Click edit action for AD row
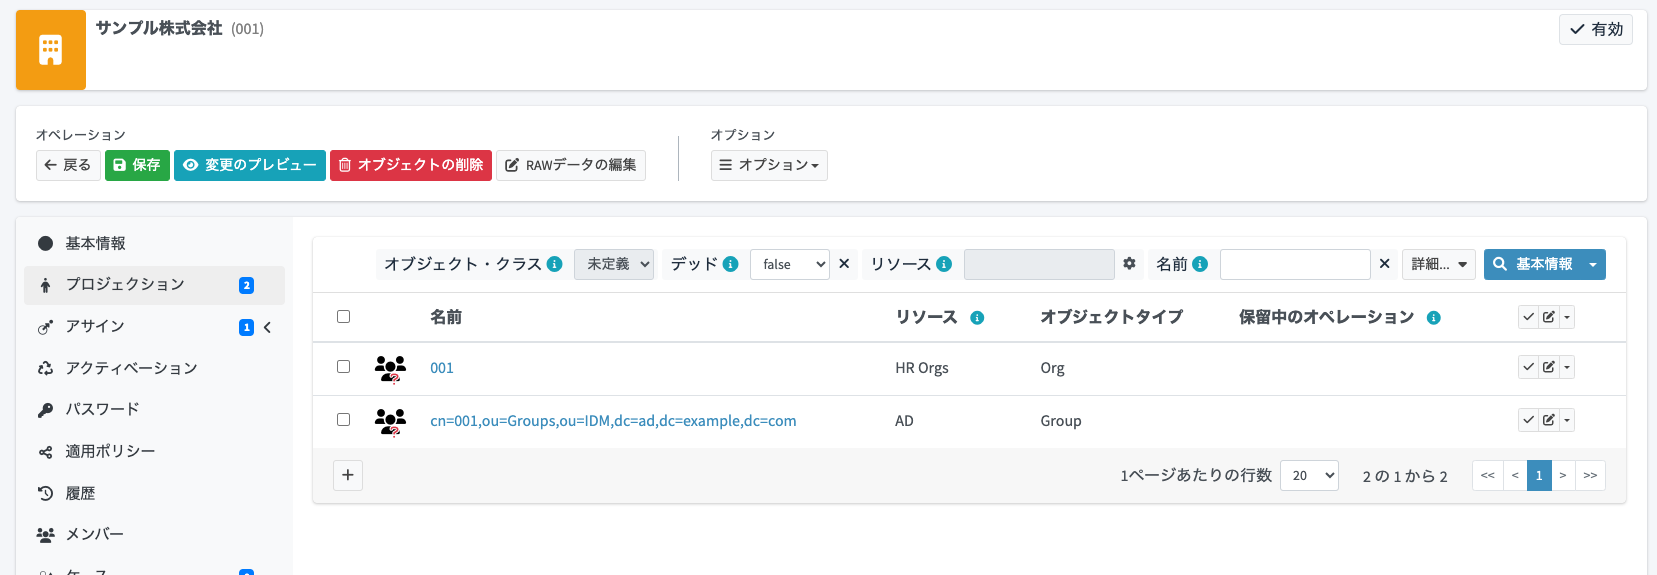This screenshot has height=575, width=1657. tap(1548, 420)
